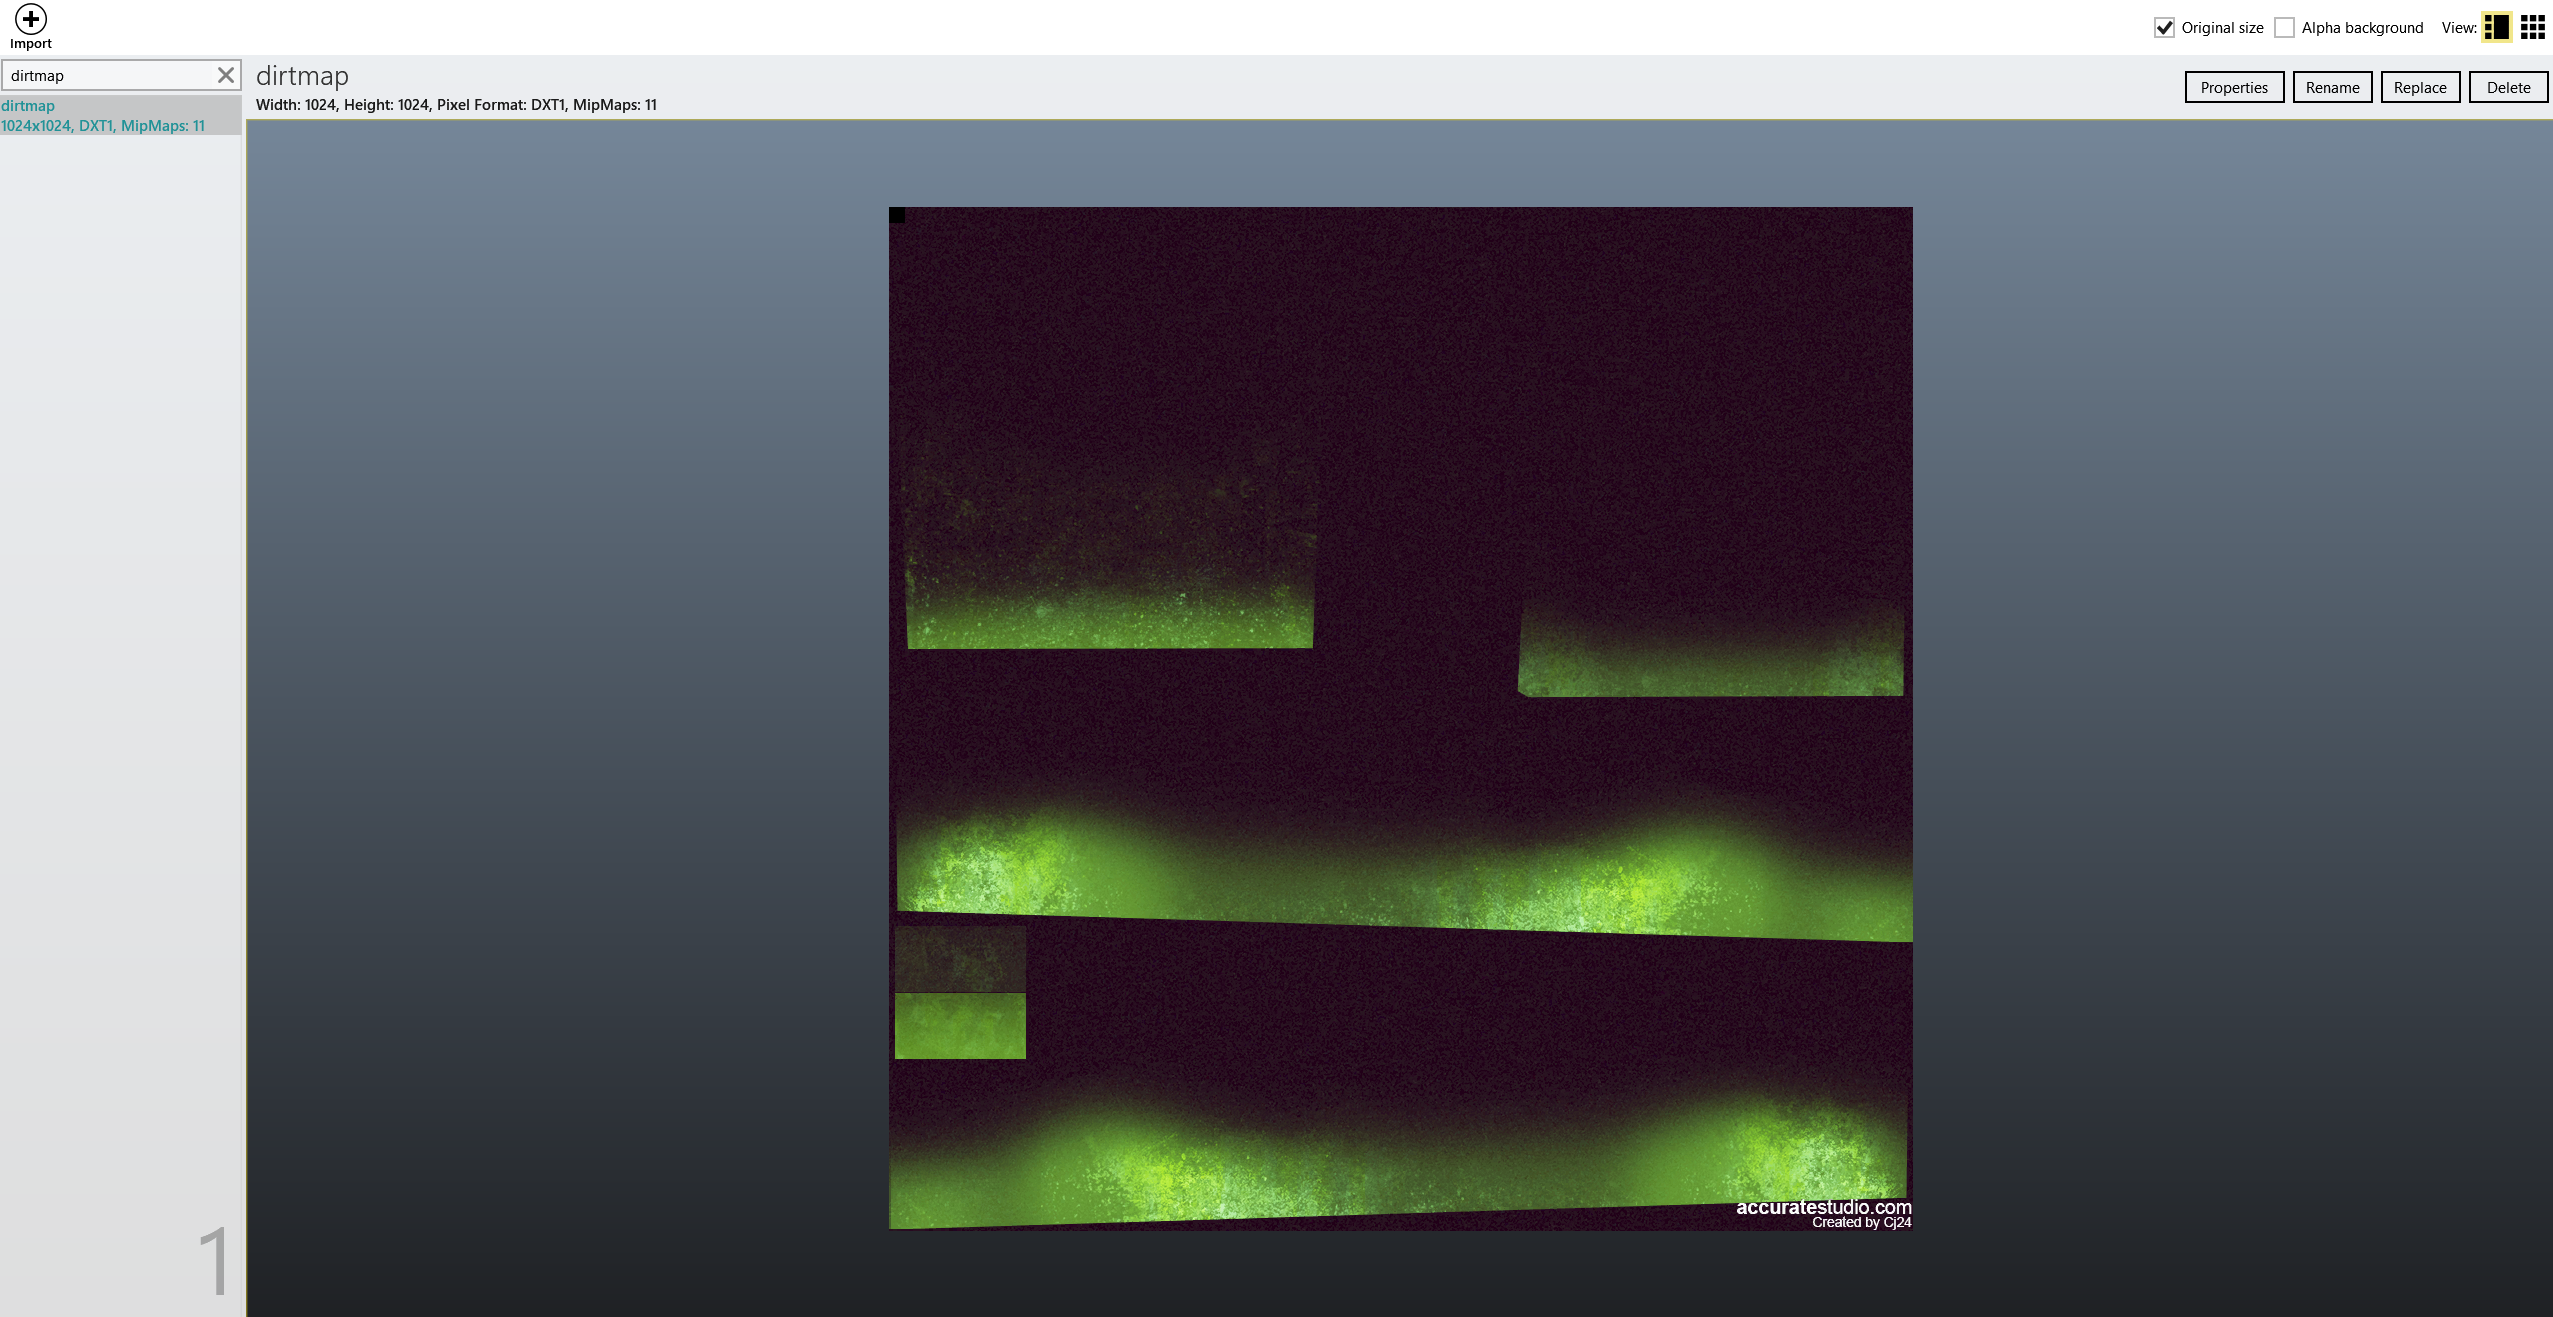Clear the dirtmap search text
The height and width of the screenshot is (1317, 2553).
pos(225,75)
